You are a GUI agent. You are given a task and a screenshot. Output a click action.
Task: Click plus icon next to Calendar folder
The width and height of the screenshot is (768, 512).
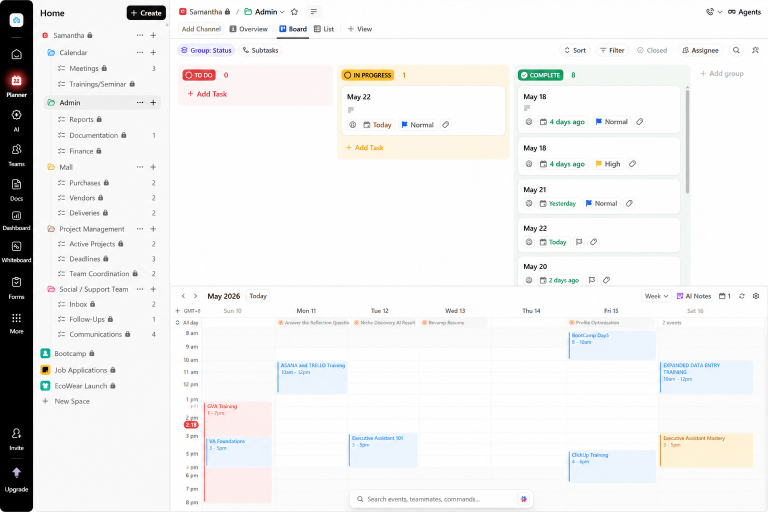point(153,52)
